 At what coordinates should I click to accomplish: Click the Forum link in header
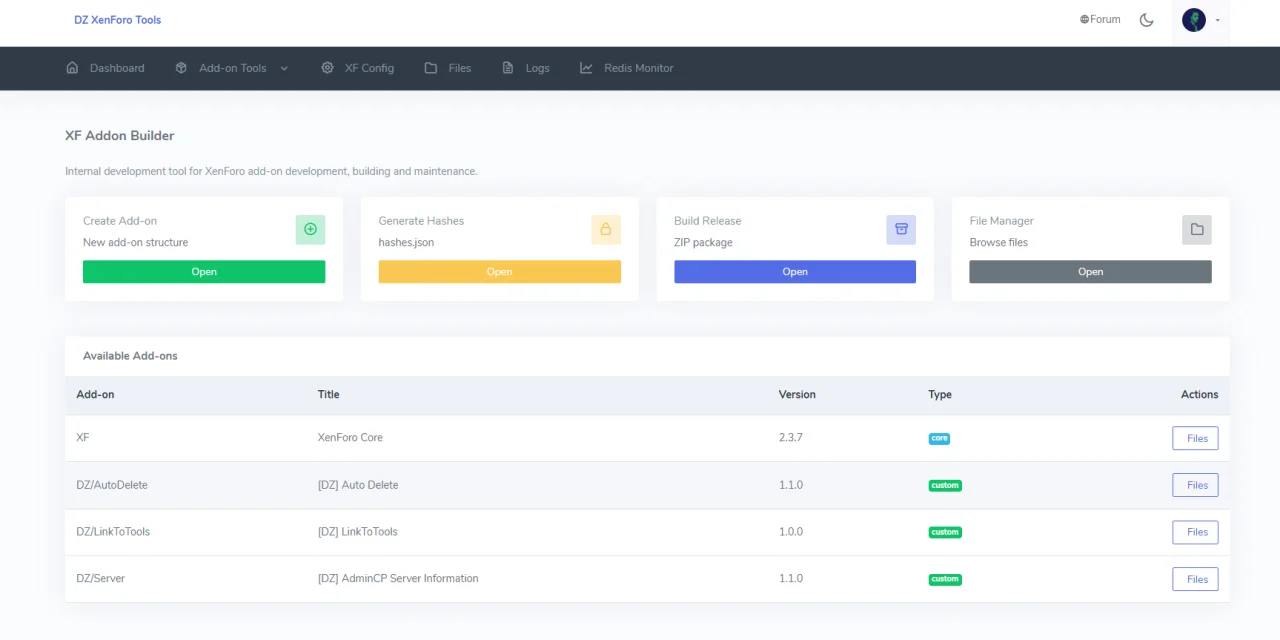coord(1100,19)
